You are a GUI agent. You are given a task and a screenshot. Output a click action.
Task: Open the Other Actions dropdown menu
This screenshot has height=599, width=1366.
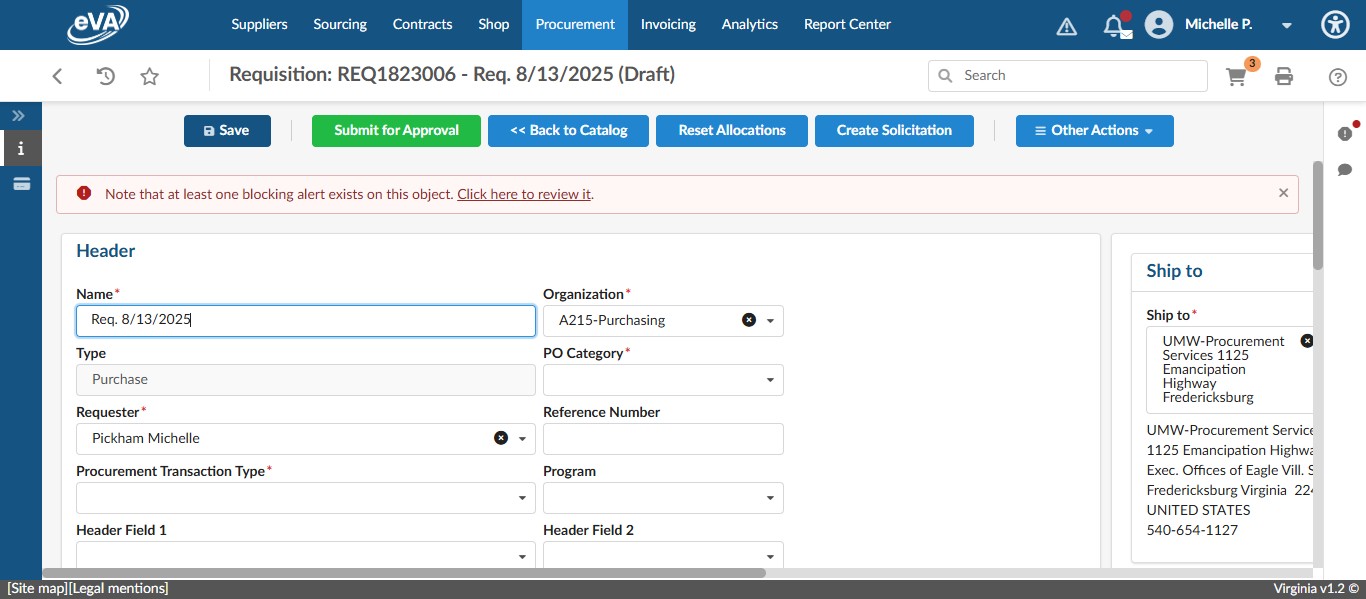1094,130
